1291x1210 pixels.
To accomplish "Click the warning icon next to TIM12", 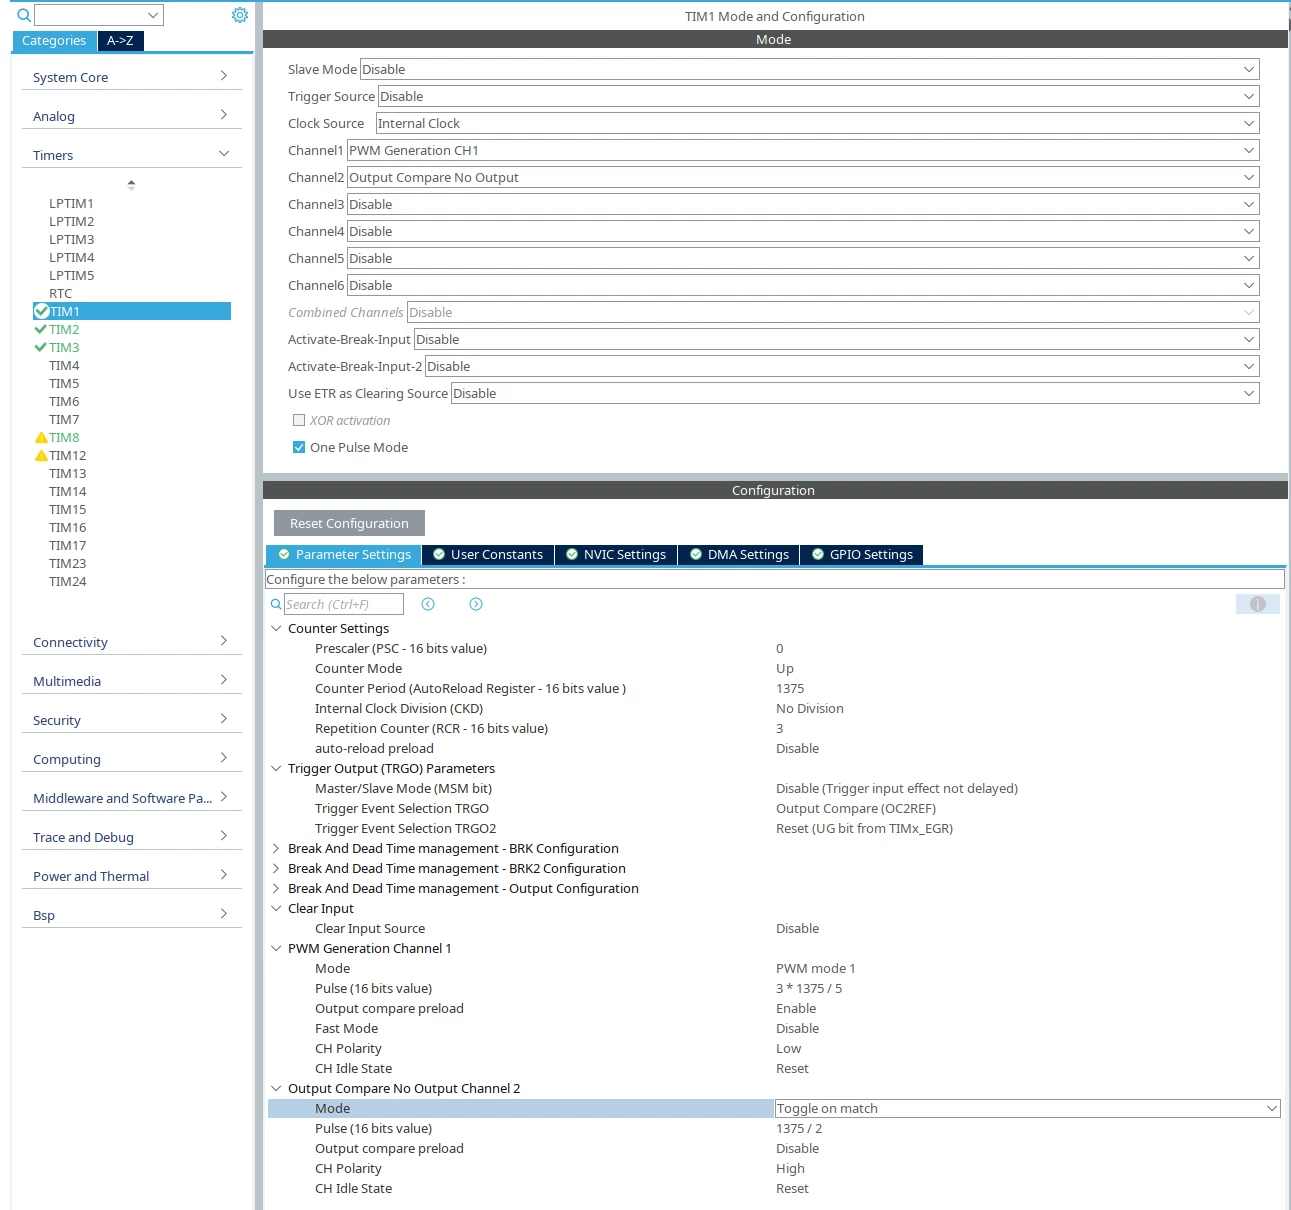I will click(x=41, y=455).
